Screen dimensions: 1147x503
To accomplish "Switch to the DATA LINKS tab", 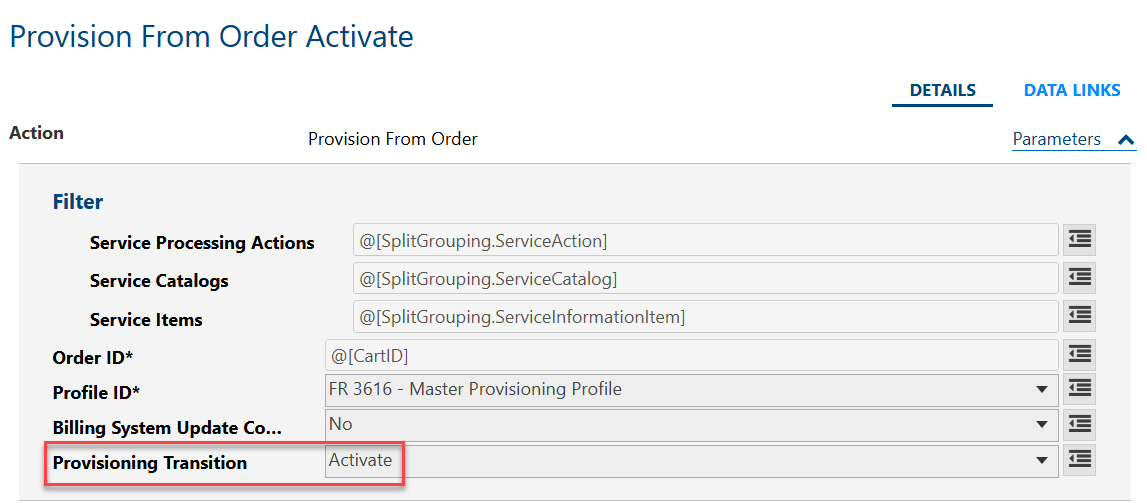I will coord(1072,90).
